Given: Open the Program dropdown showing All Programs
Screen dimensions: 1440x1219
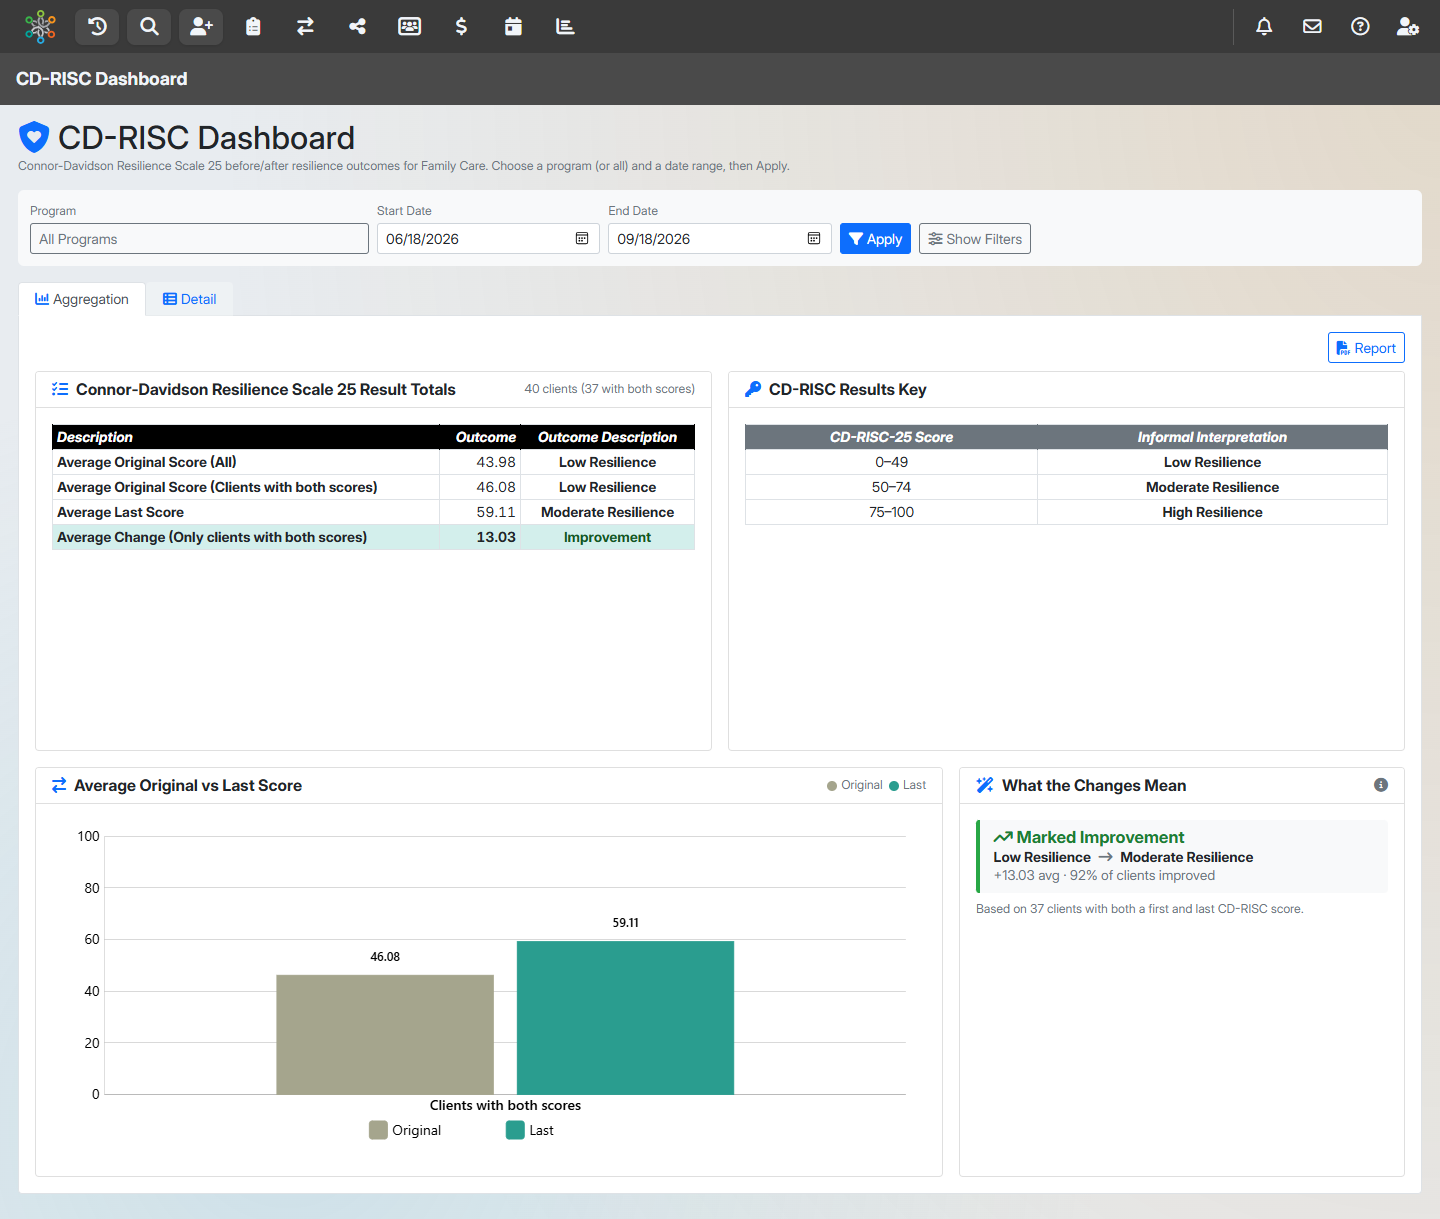Looking at the screenshot, I should (199, 239).
